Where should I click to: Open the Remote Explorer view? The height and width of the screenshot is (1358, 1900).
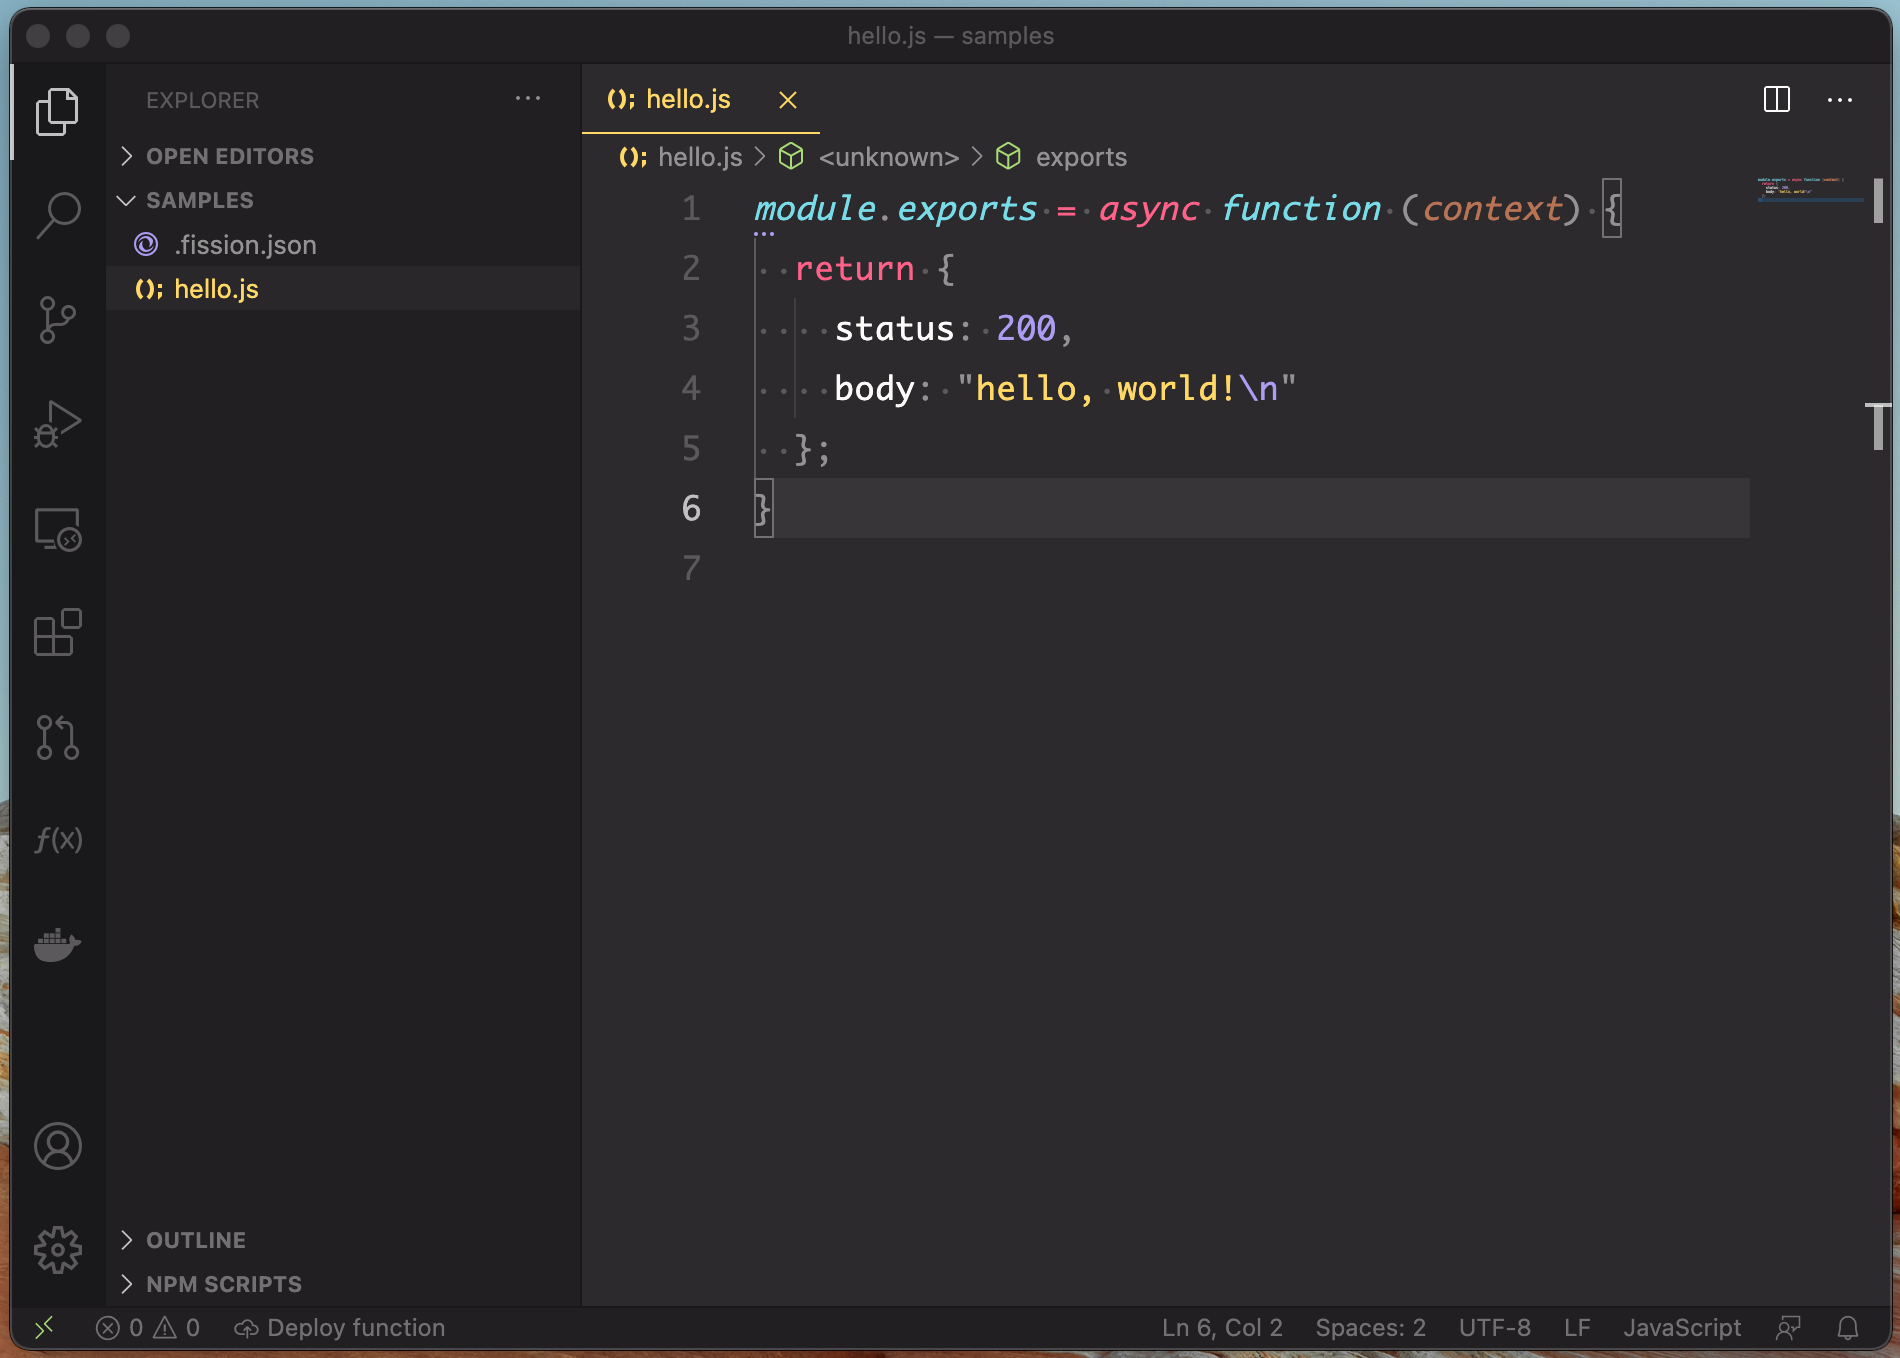(x=58, y=530)
